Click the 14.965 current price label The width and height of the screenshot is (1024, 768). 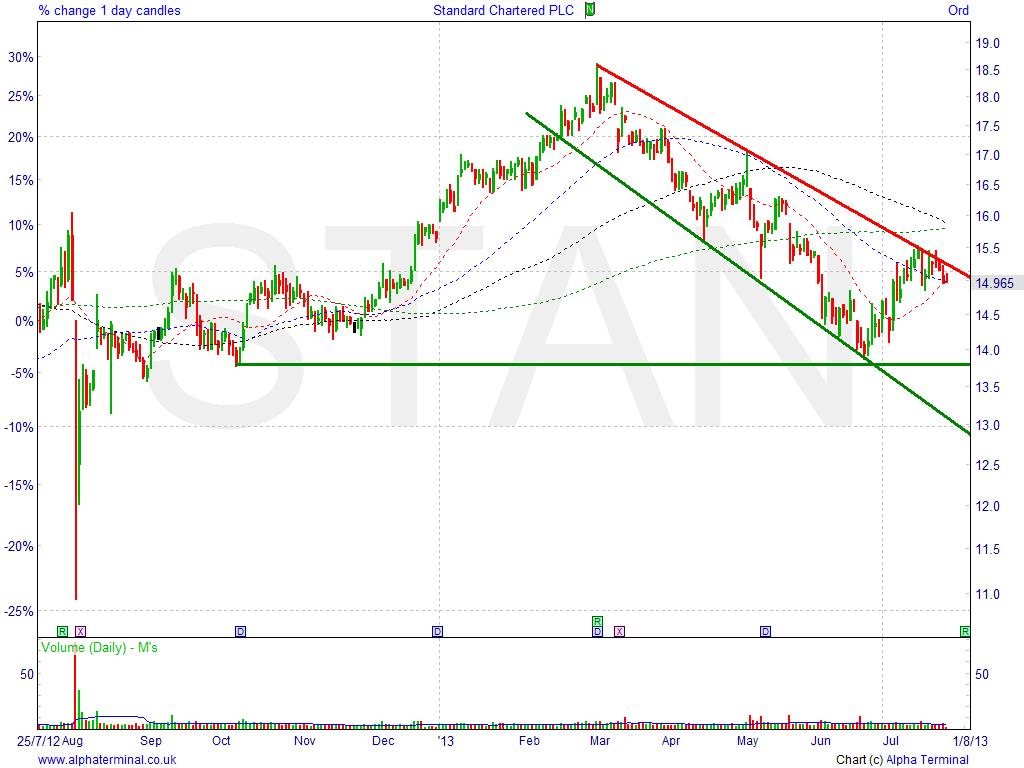pos(995,283)
